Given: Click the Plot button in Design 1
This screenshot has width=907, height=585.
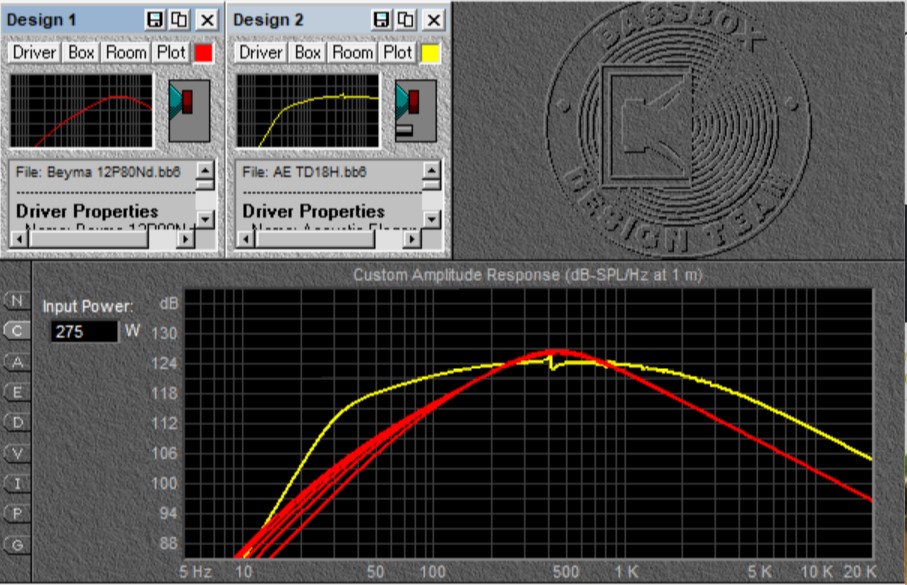Looking at the screenshot, I should (x=171, y=53).
